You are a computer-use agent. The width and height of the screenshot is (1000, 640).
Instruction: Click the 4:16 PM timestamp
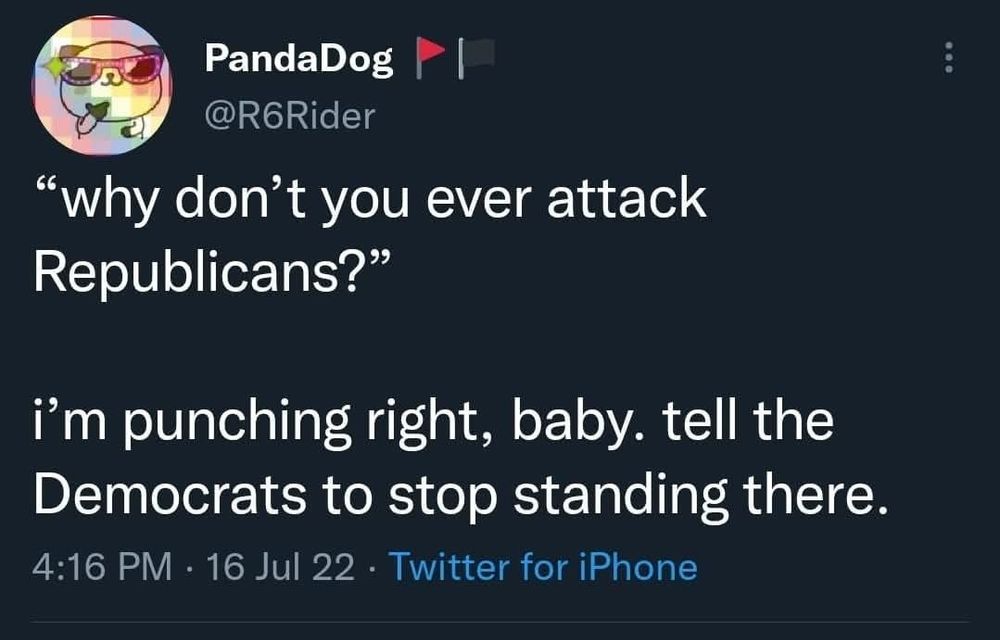point(102,567)
